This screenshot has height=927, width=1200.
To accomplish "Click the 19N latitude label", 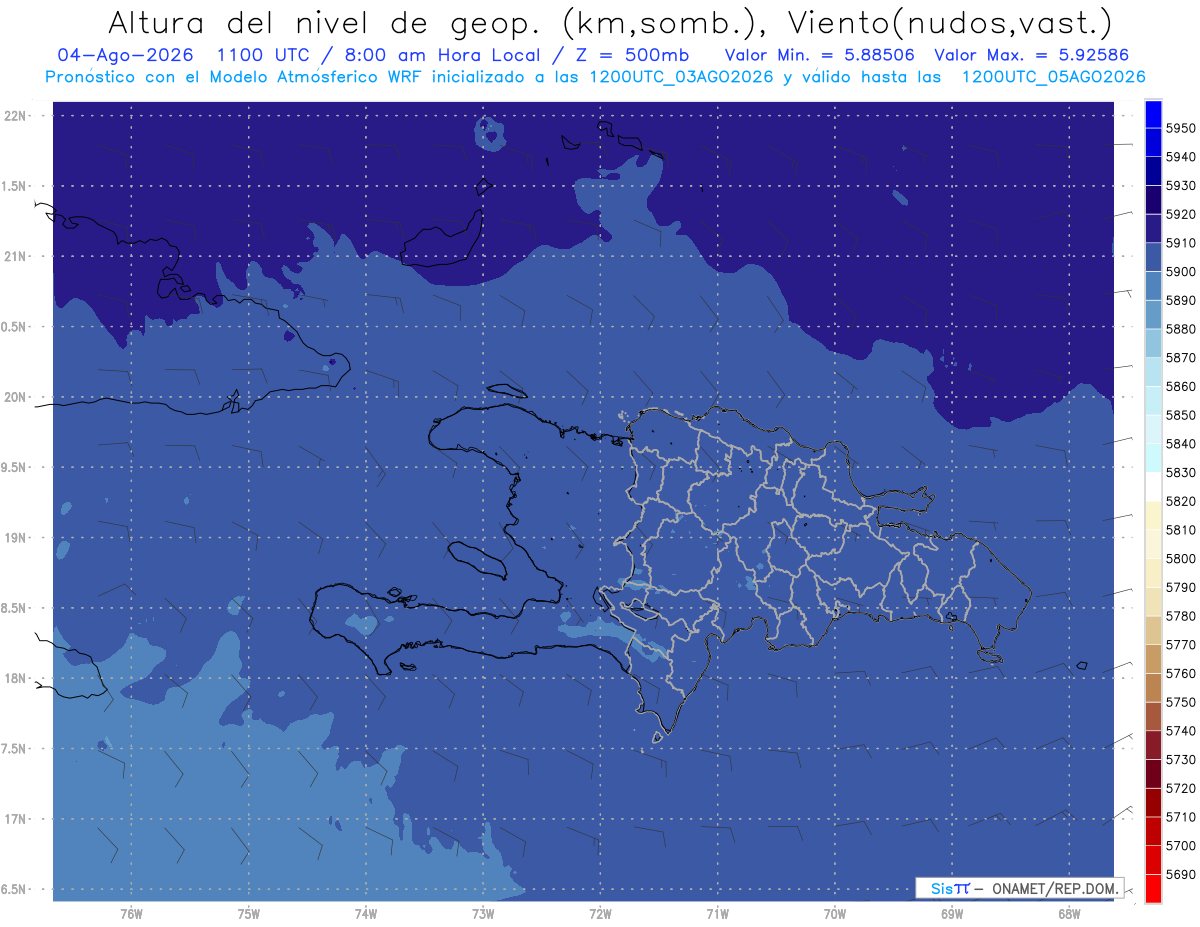I will 15,537.
